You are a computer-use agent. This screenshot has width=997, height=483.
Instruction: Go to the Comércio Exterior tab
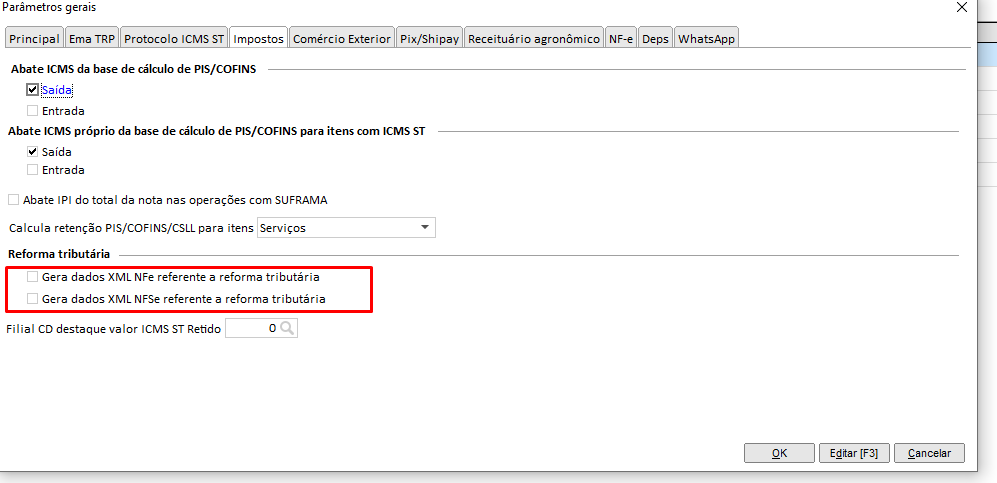pyautogui.click(x=341, y=39)
